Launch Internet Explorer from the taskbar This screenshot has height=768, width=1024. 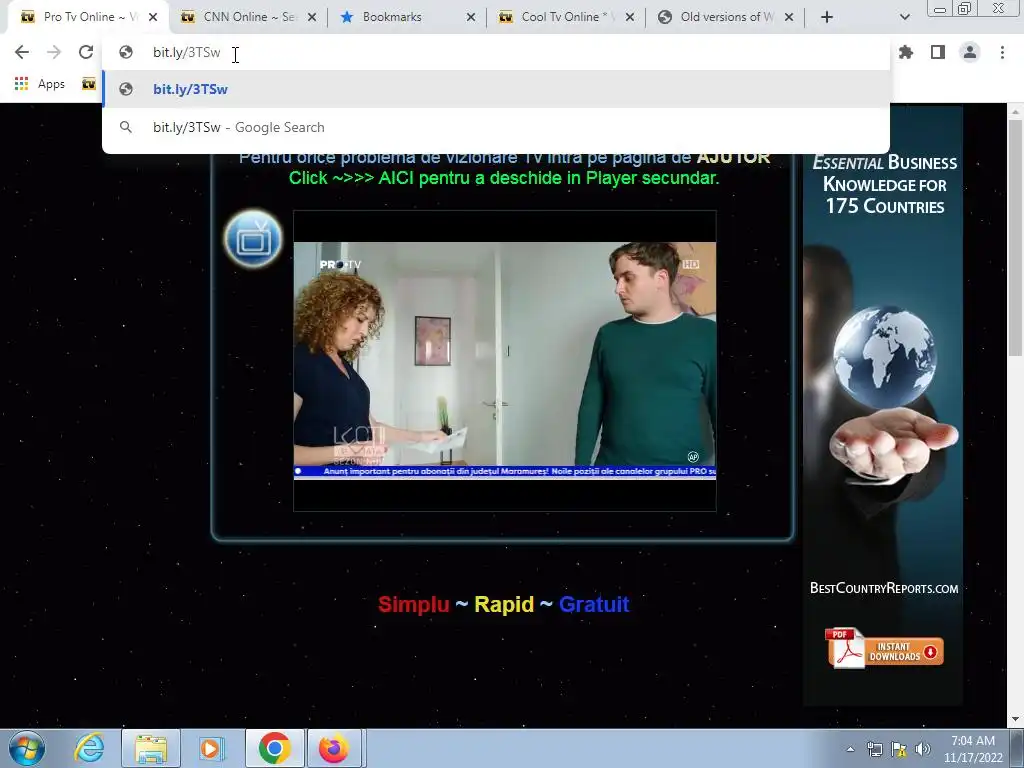click(x=89, y=748)
